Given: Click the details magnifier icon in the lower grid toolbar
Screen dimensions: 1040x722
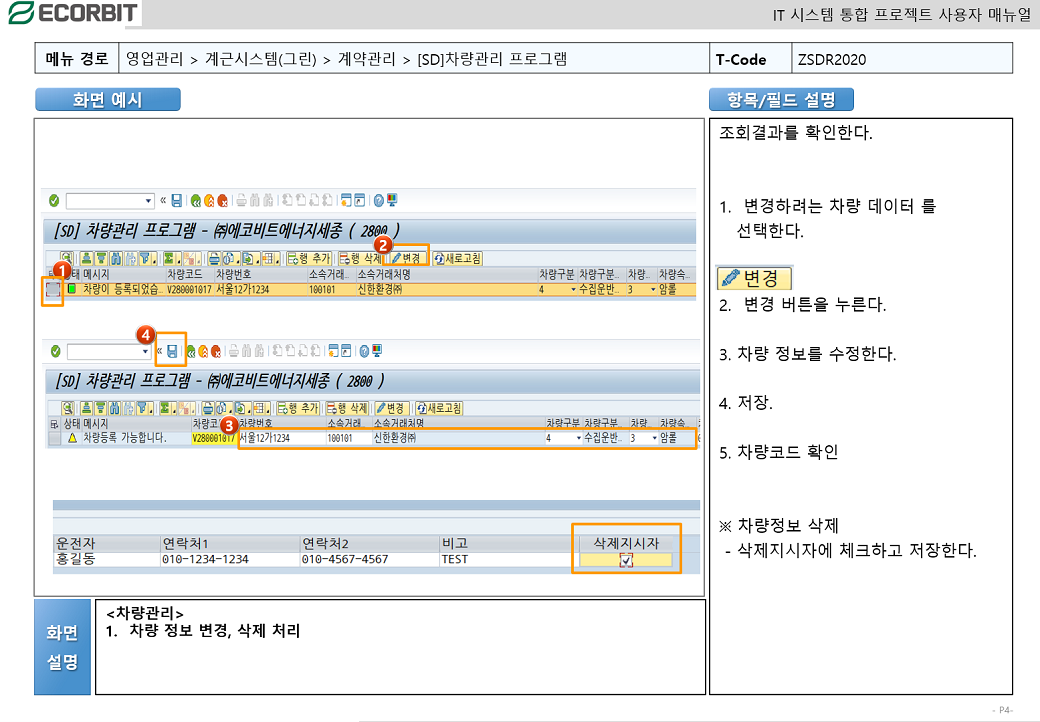Looking at the screenshot, I should 67,409.
